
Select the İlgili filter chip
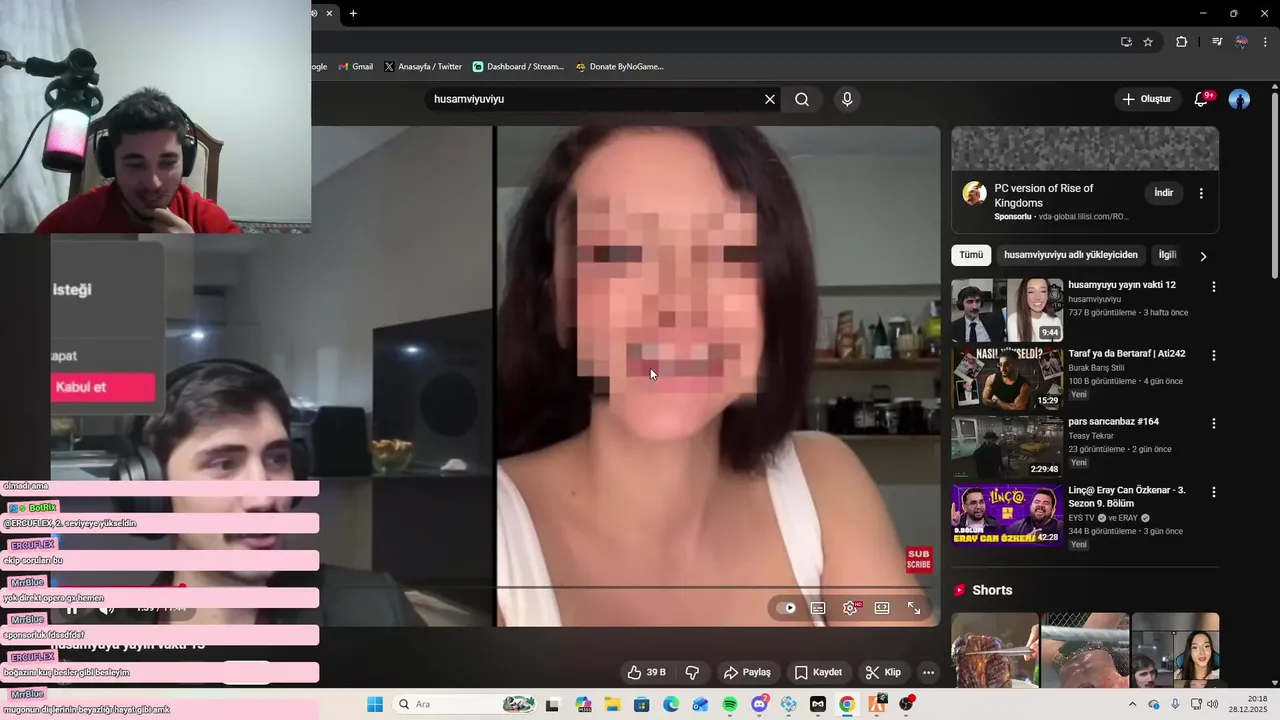click(x=1167, y=255)
